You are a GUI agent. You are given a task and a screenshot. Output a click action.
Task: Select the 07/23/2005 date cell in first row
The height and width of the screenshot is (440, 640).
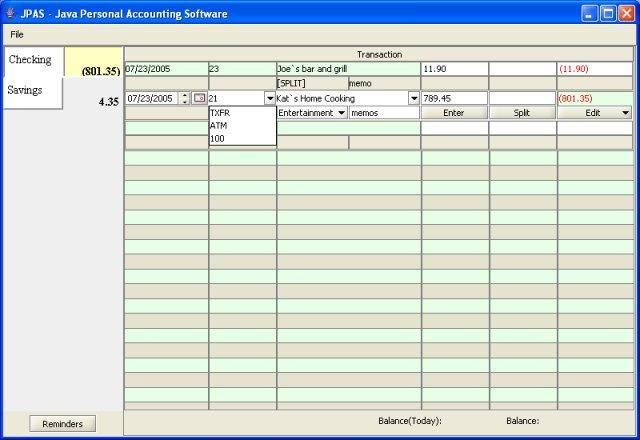tap(167, 69)
